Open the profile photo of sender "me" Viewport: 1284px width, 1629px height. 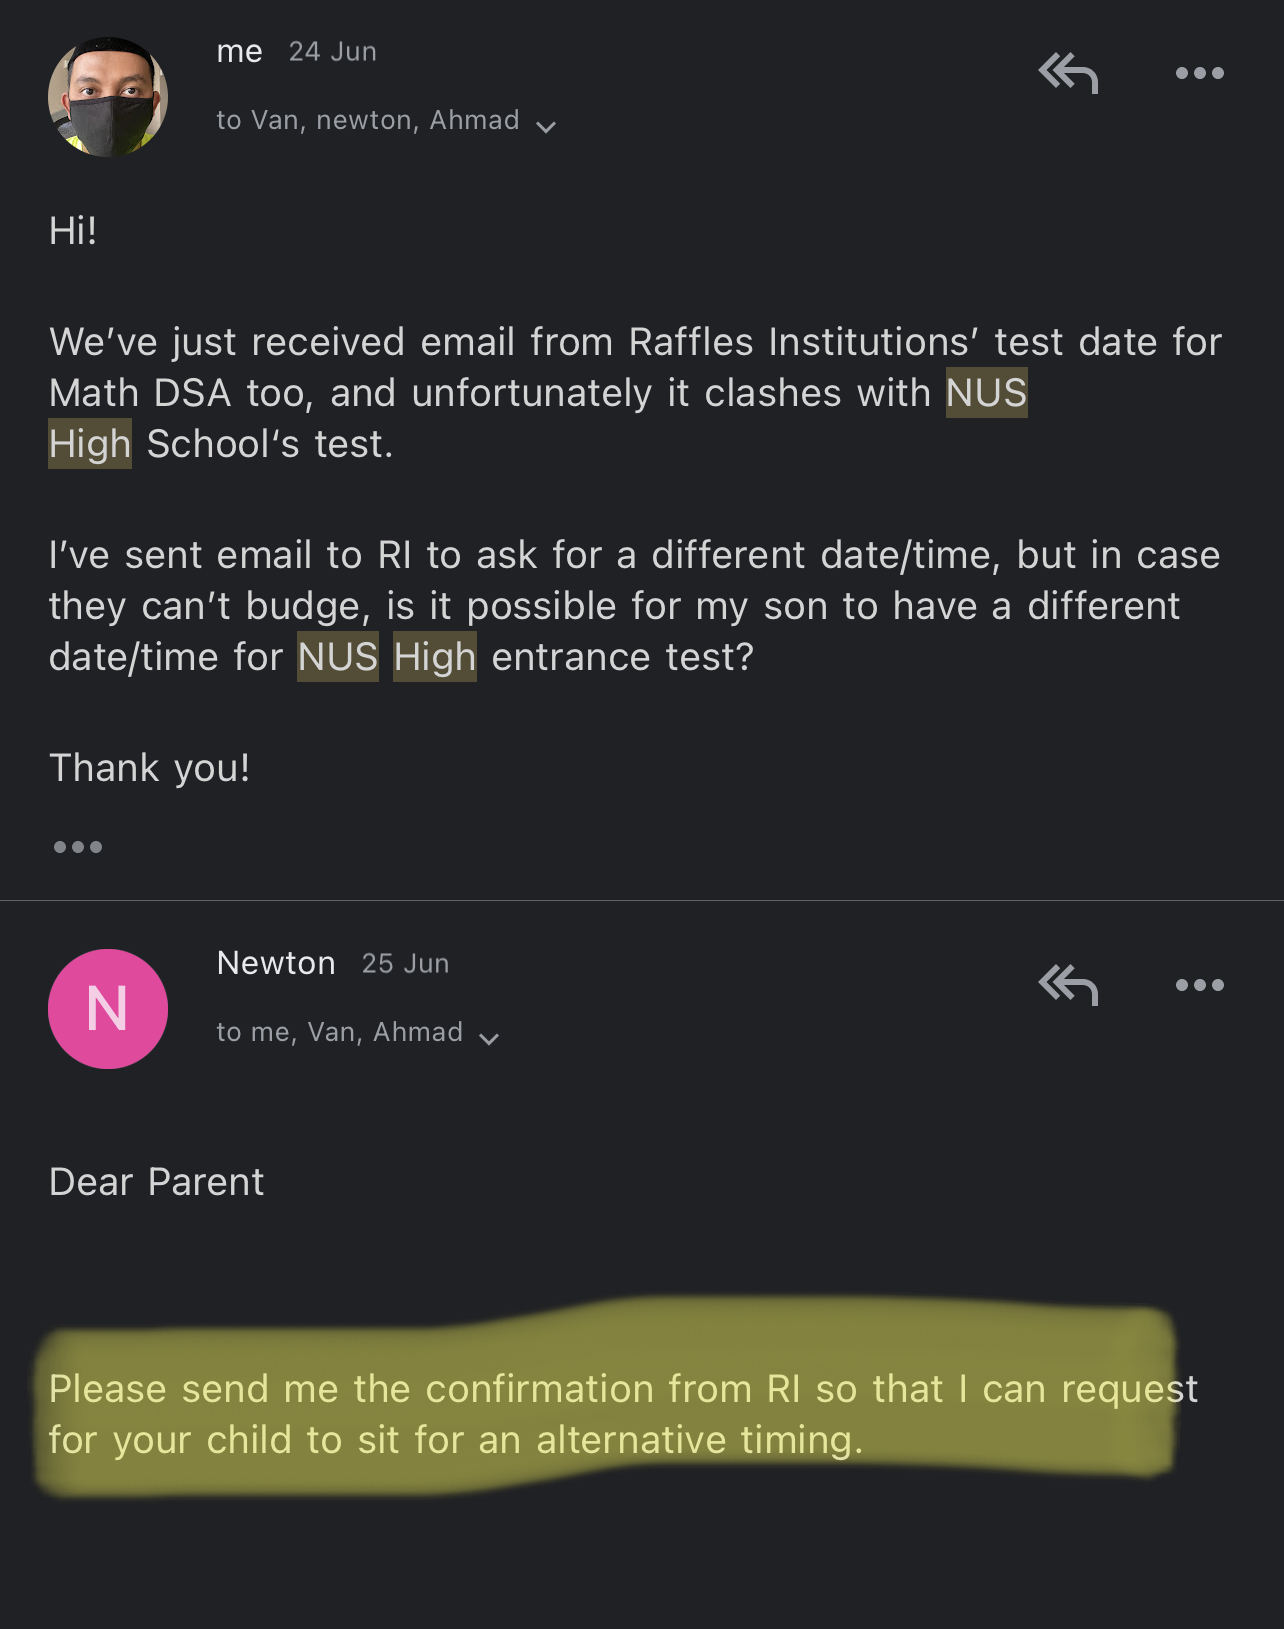coord(108,97)
